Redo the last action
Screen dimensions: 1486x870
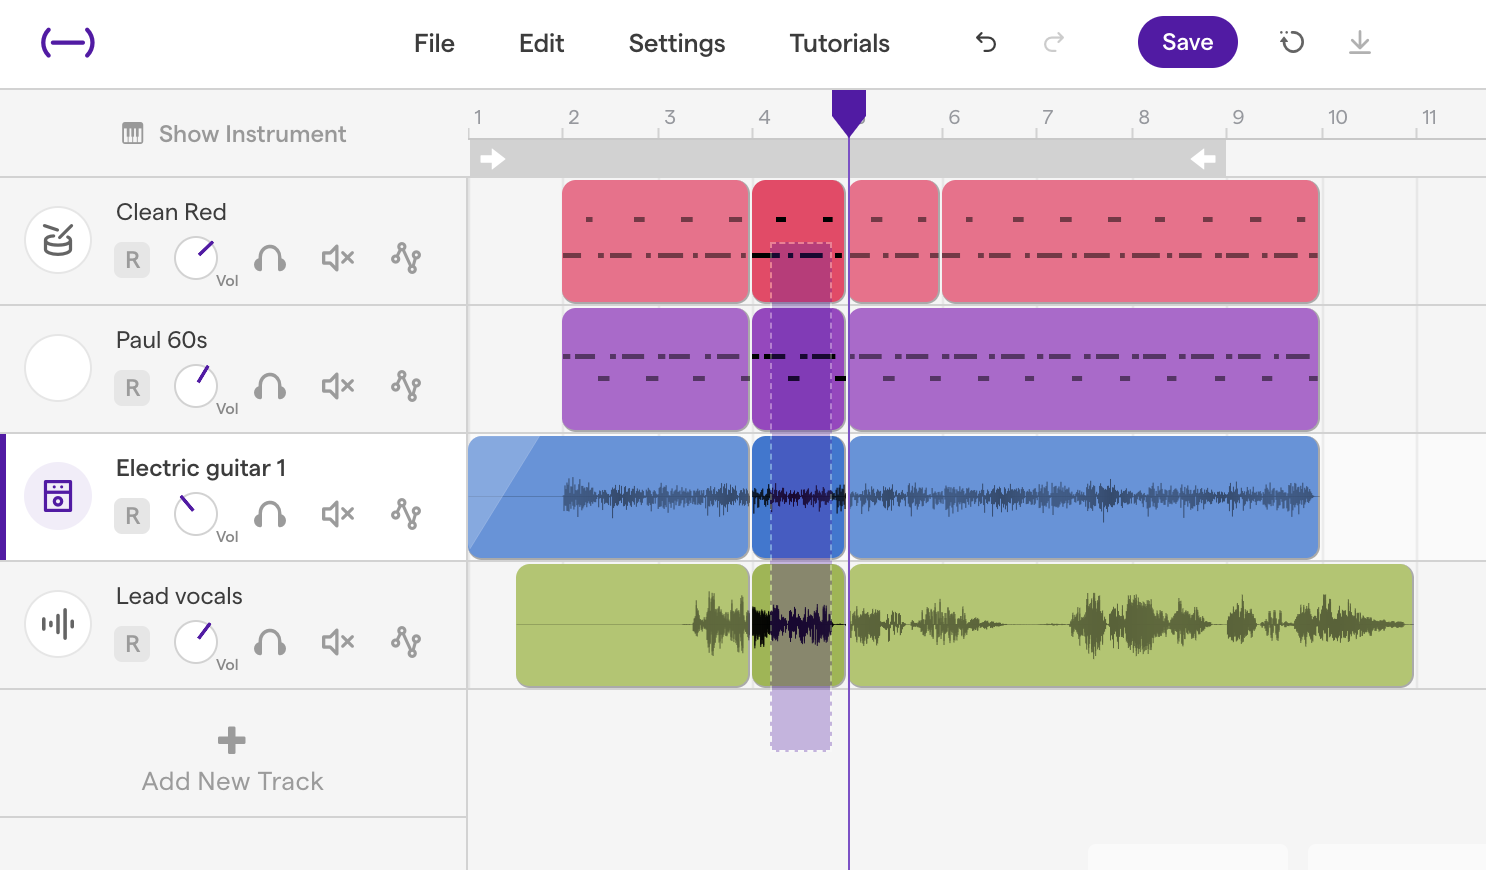click(1054, 42)
